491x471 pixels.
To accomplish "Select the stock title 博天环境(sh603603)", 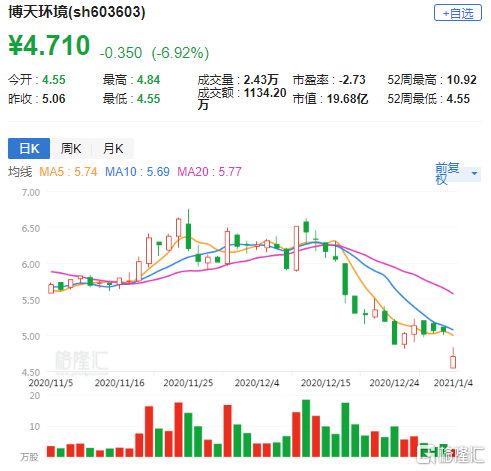I will click(x=77, y=12).
